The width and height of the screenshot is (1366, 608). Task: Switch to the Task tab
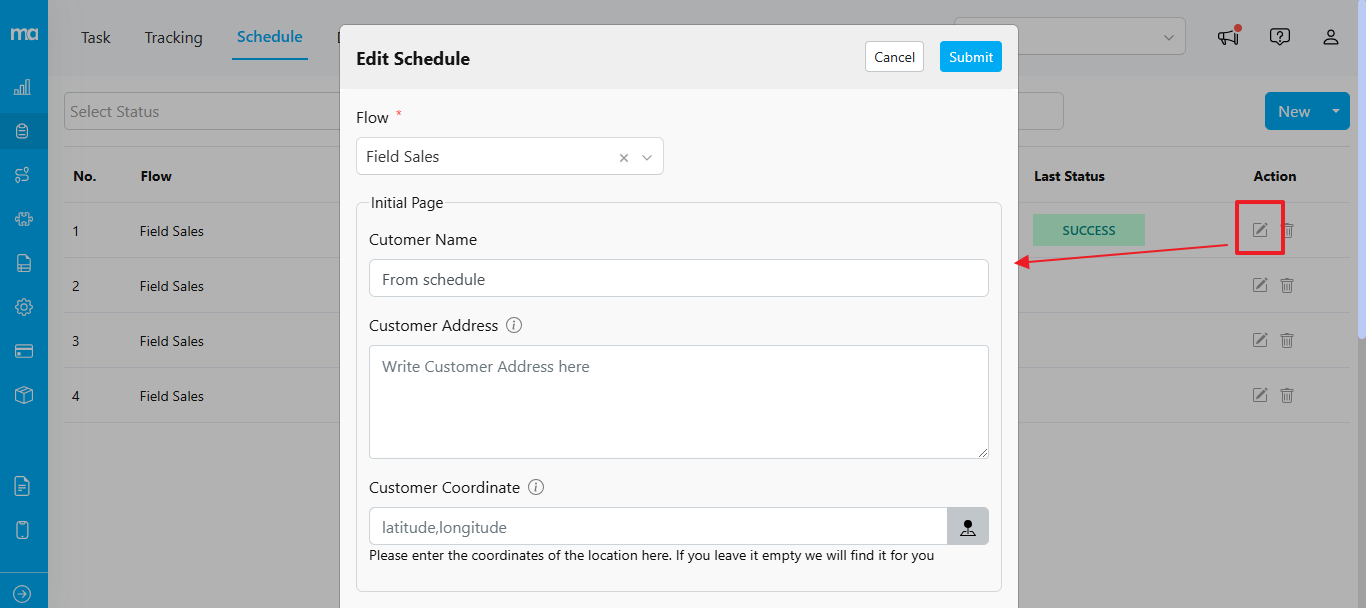(96, 37)
